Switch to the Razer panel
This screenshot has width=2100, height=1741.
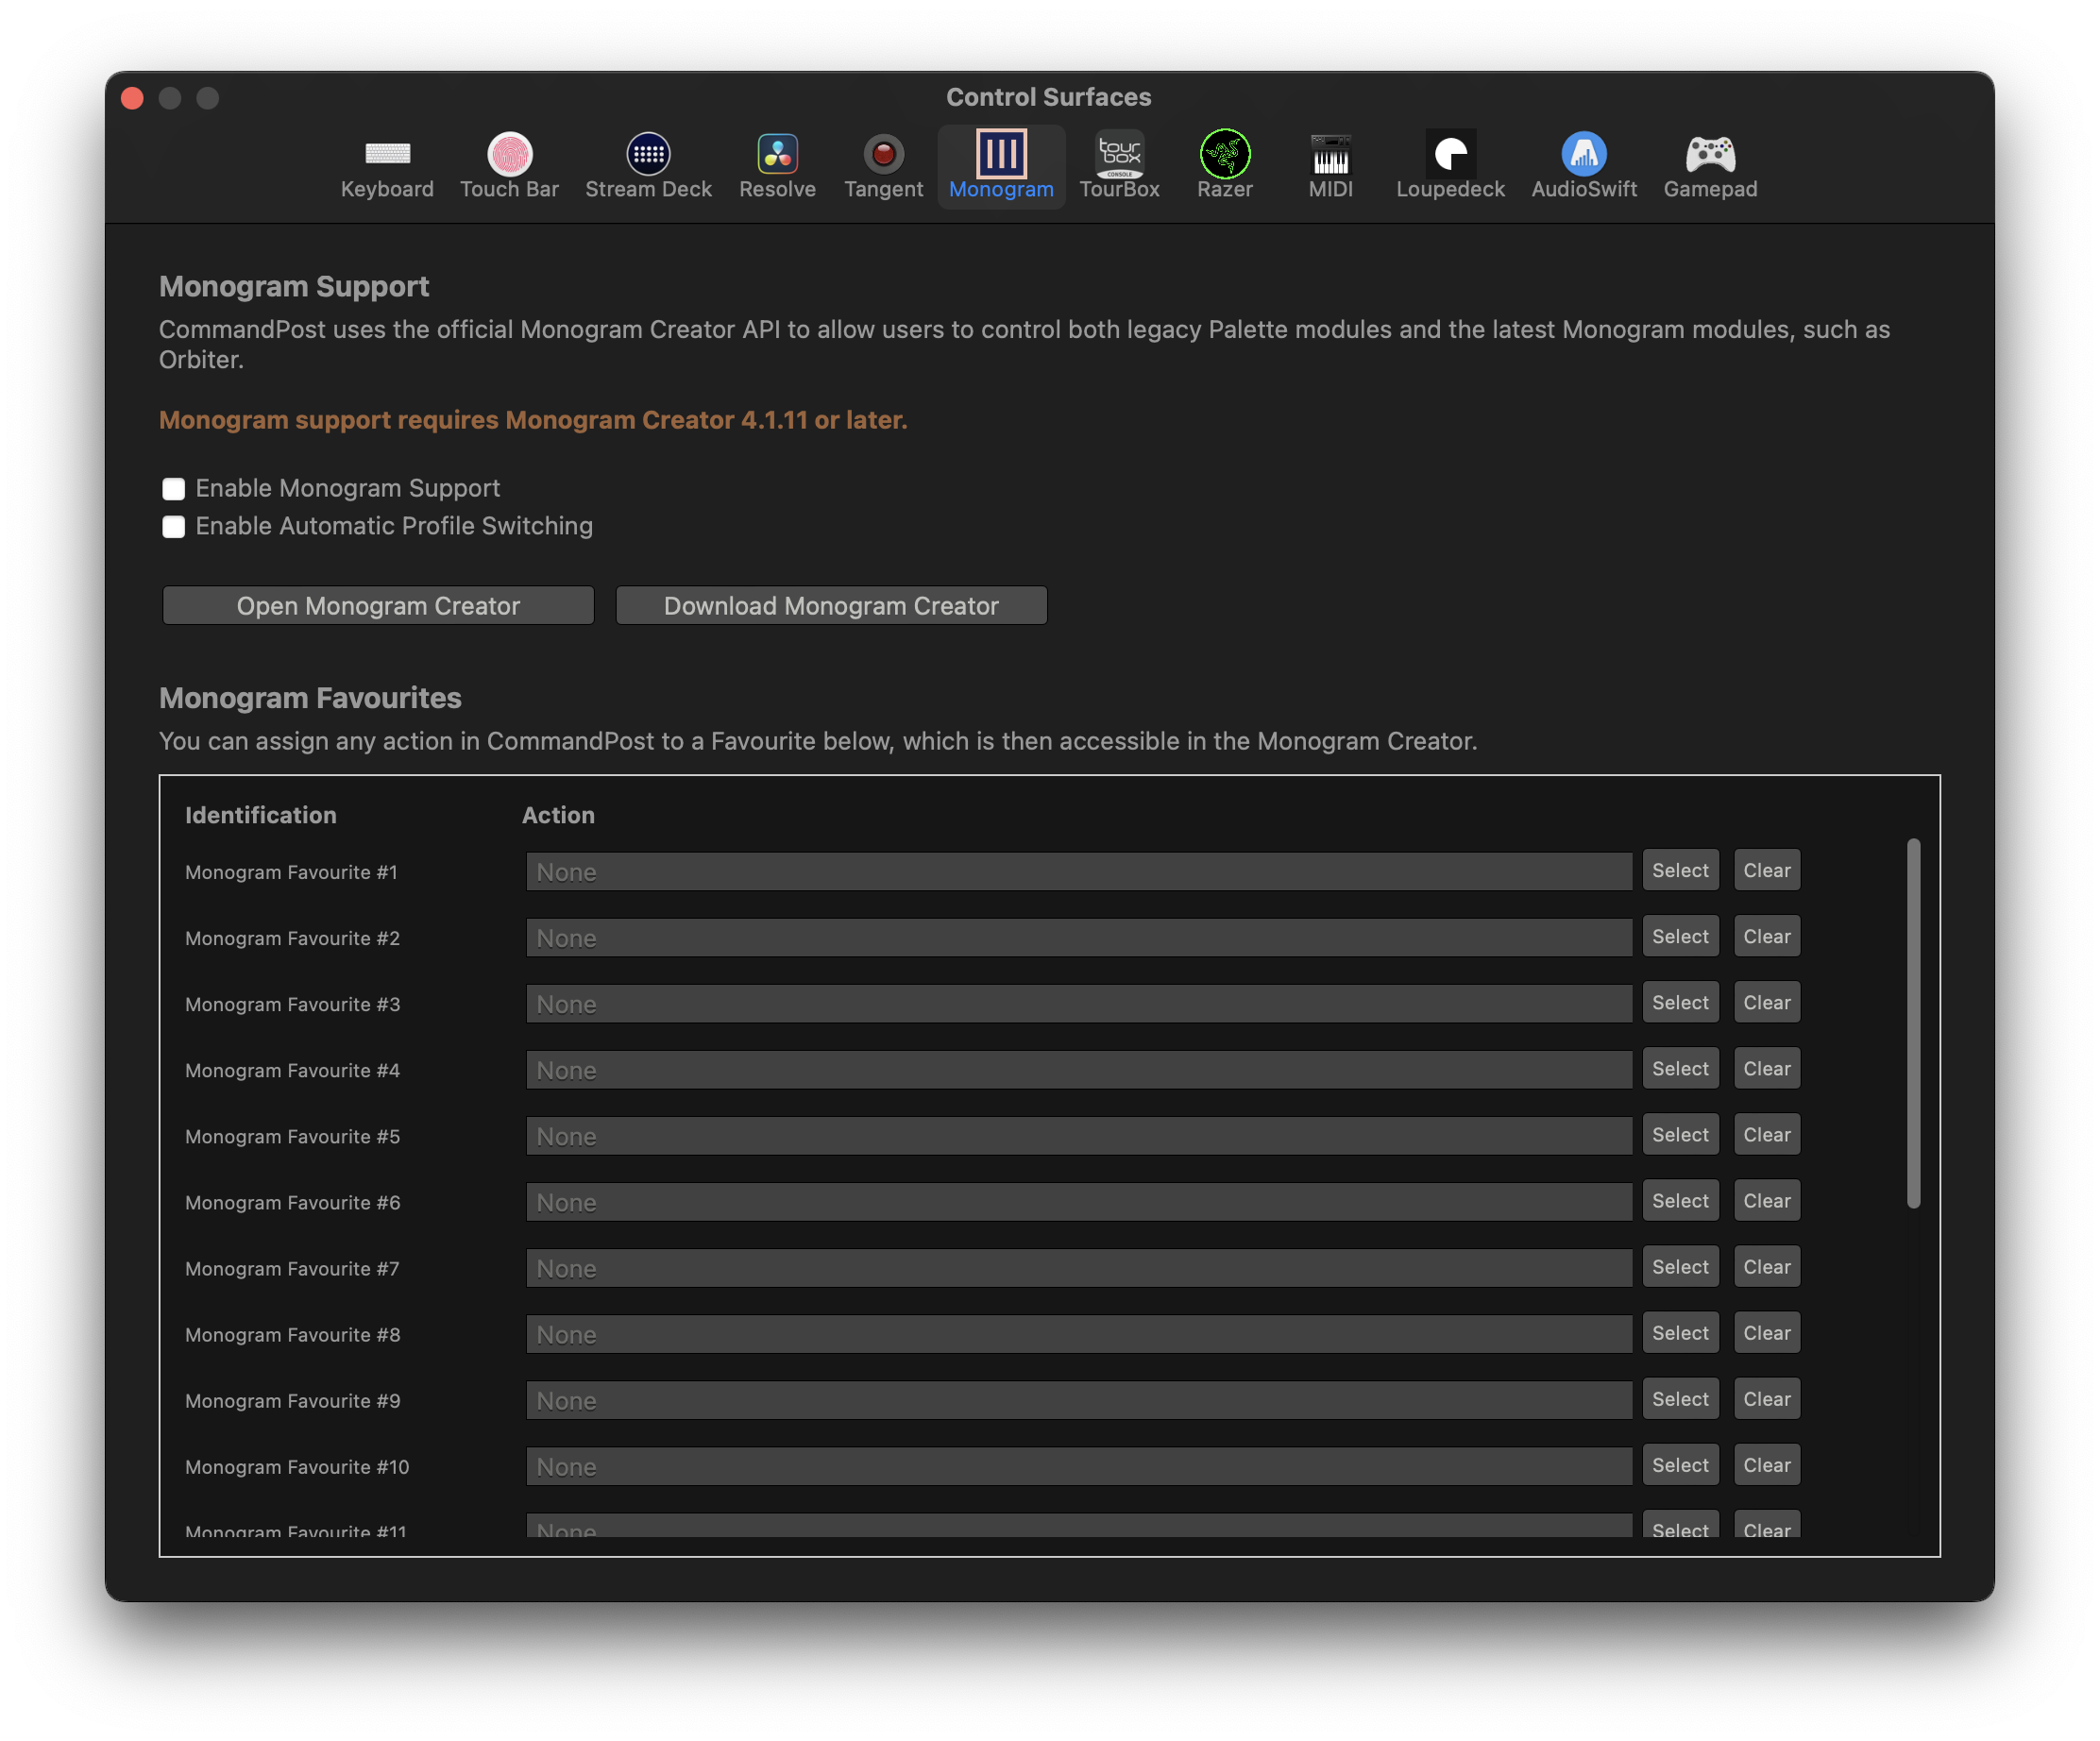(x=1224, y=166)
